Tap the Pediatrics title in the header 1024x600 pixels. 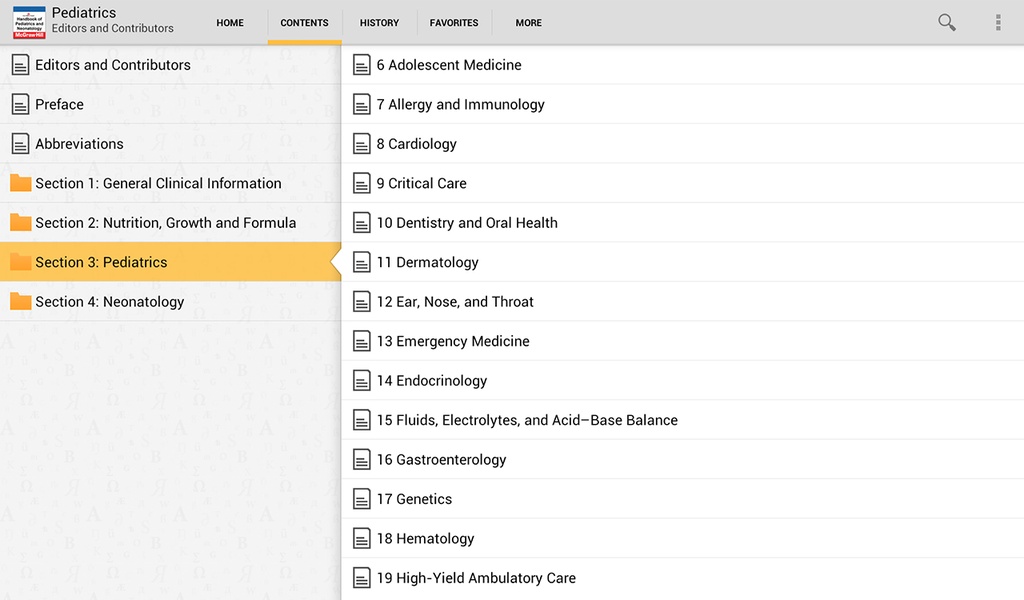[x=84, y=12]
